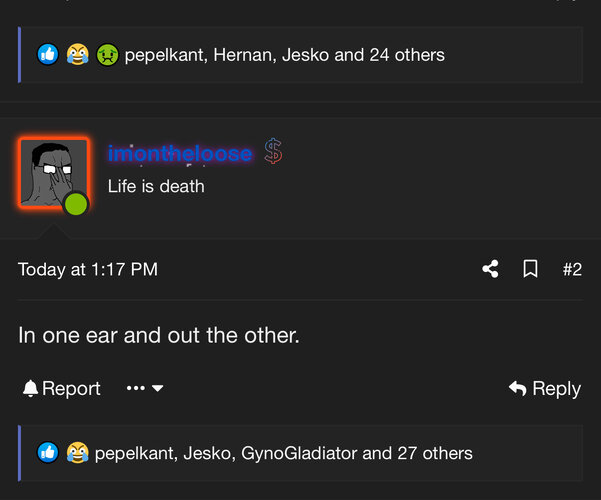Click the like reaction icon in top reactions bar
The image size is (601, 500).
coord(48,55)
